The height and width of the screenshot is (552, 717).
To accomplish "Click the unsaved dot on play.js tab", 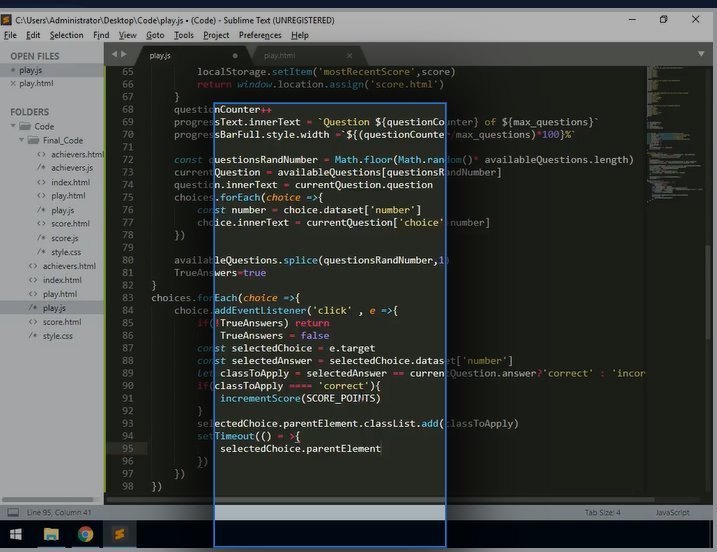I will (235, 56).
